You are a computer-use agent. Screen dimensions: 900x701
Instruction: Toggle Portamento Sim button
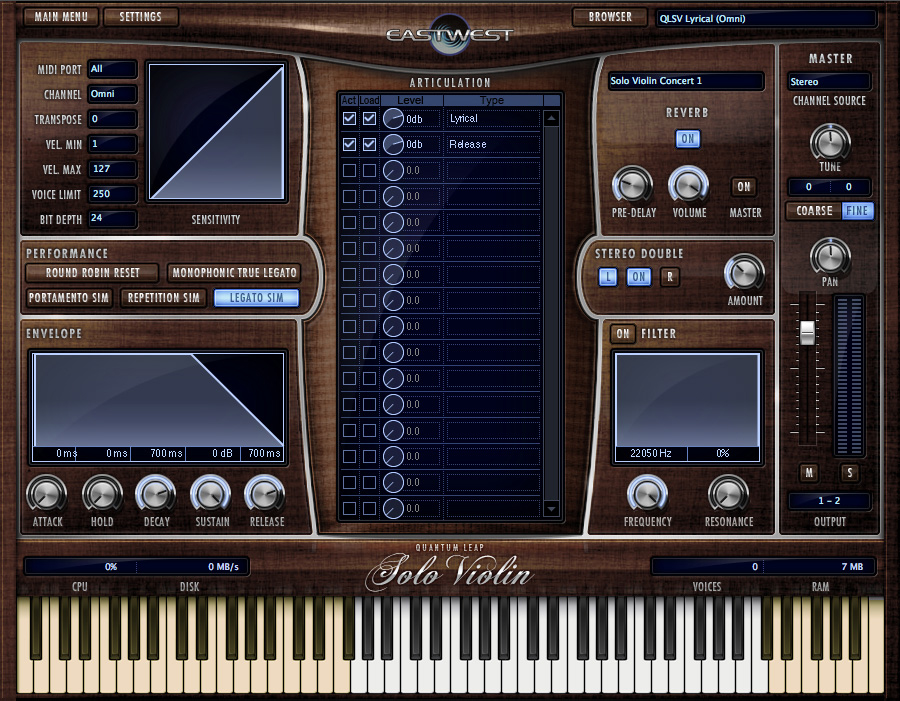[69, 298]
